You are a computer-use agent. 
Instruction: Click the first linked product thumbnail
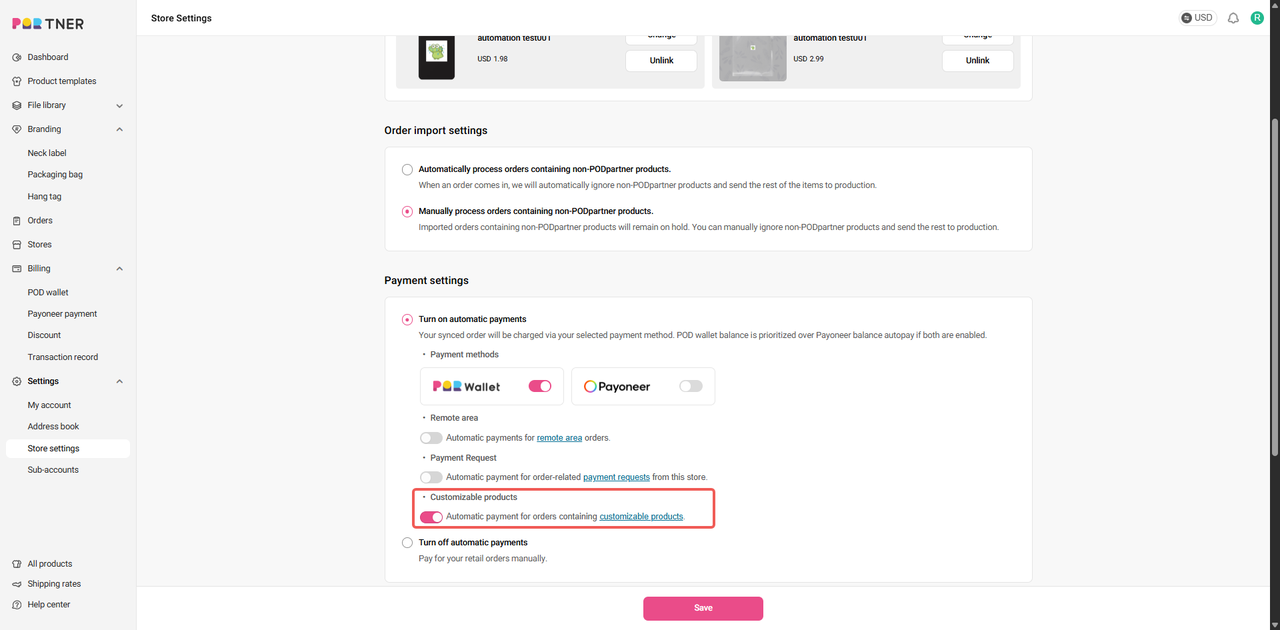coord(436,58)
